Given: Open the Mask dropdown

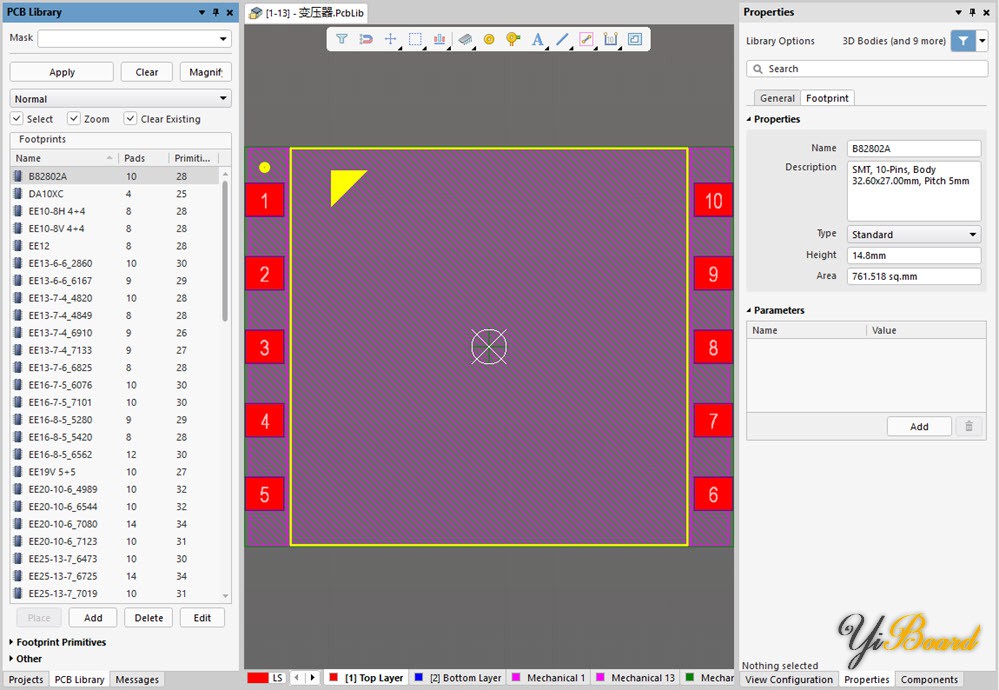Looking at the screenshot, I should [223, 39].
